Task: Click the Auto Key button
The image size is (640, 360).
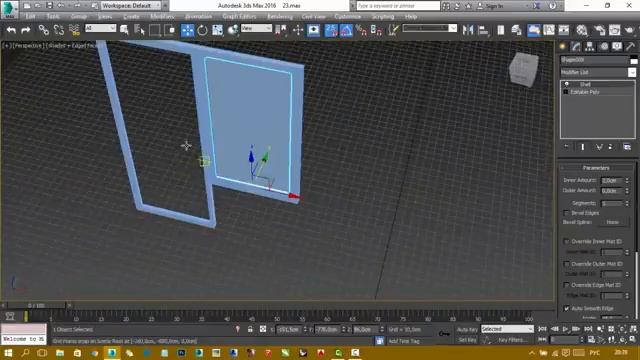Action: [467, 329]
